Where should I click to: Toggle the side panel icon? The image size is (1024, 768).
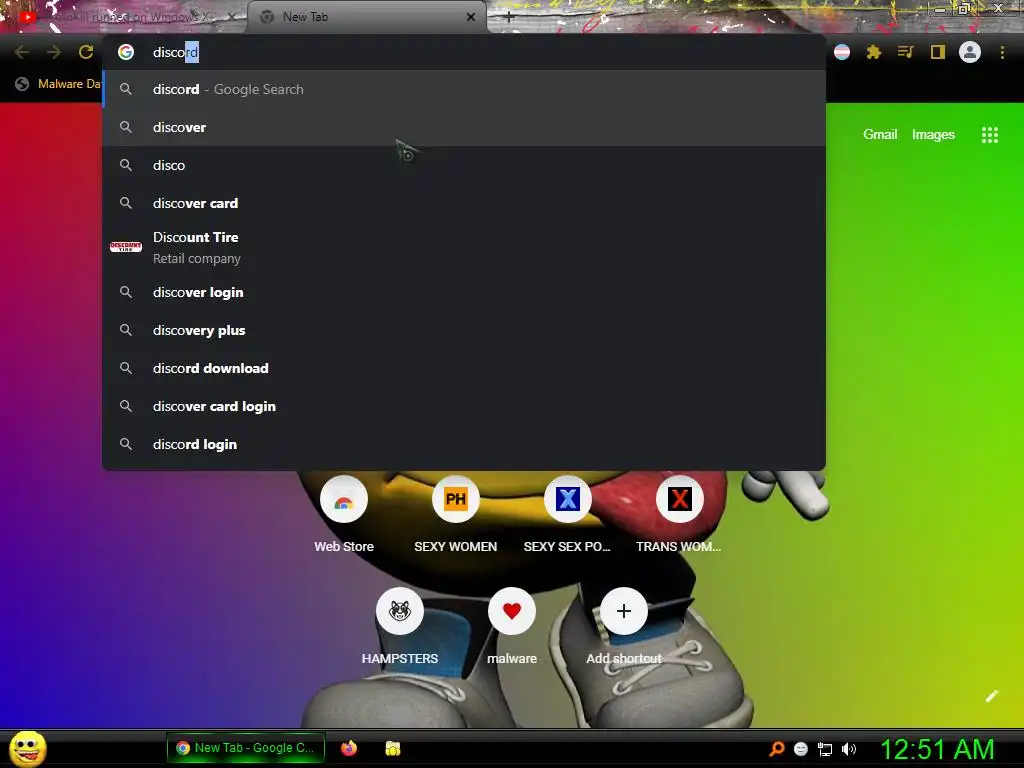point(938,52)
